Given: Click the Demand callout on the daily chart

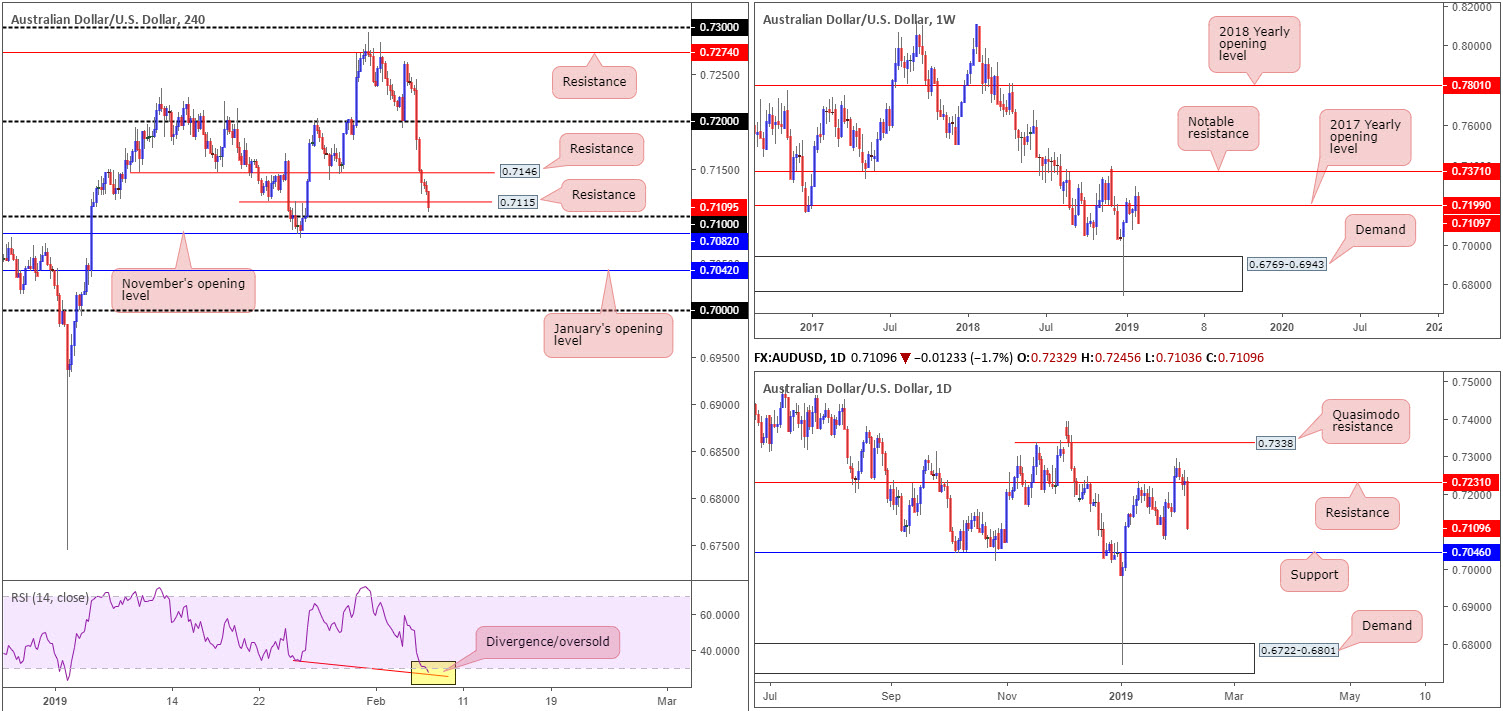Looking at the screenshot, I should tap(1386, 626).
